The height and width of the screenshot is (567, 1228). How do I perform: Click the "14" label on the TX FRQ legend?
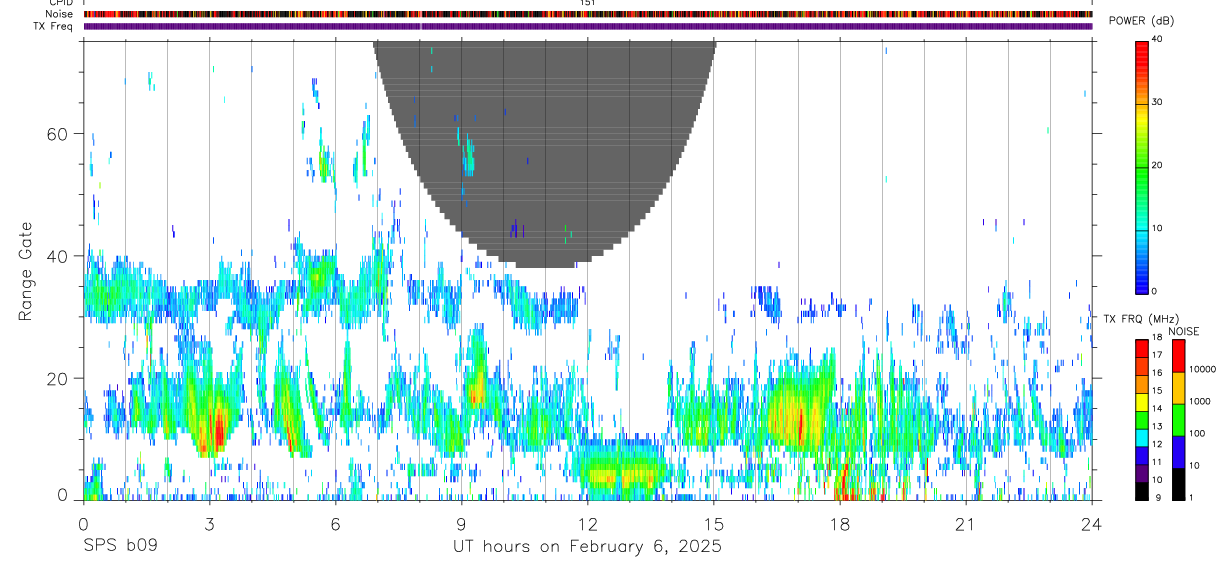[x=1158, y=409]
